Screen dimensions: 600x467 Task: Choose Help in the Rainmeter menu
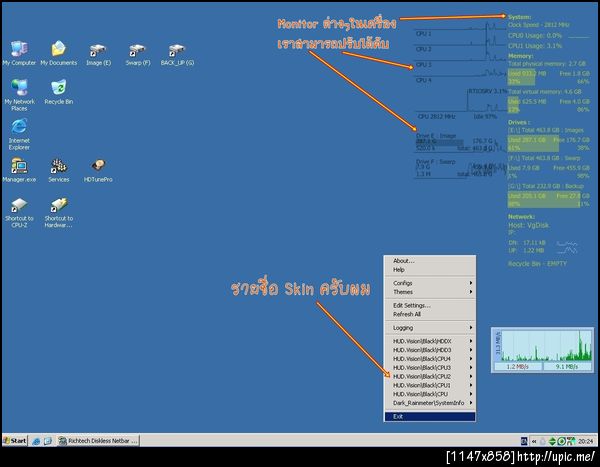430,270
